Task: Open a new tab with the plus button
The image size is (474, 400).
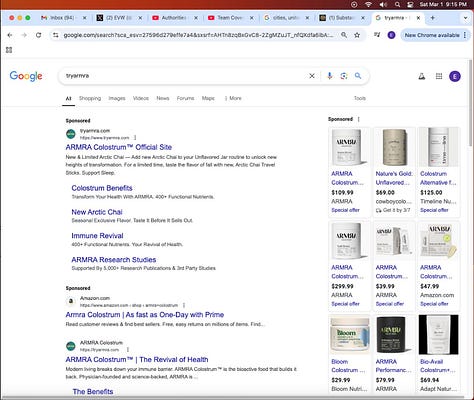Action: click(x=433, y=18)
